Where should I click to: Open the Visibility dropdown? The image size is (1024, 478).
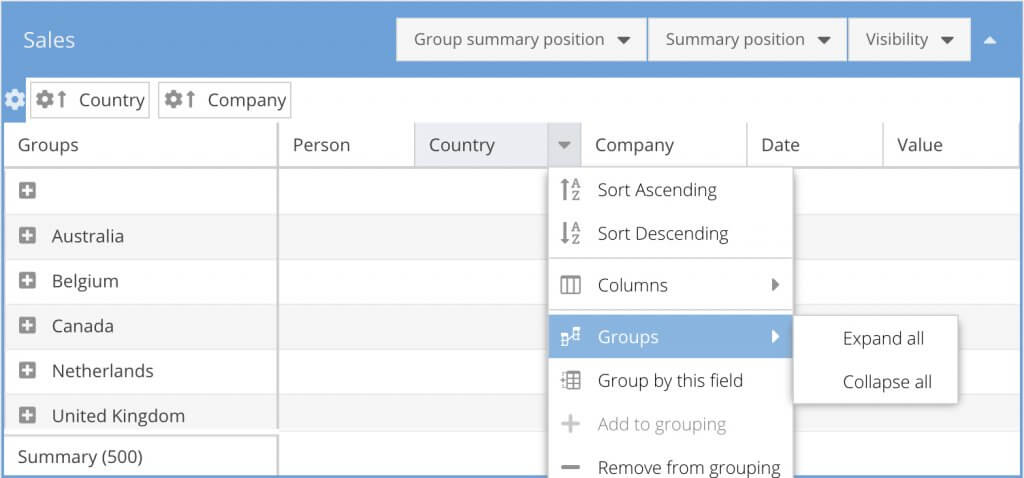point(909,40)
